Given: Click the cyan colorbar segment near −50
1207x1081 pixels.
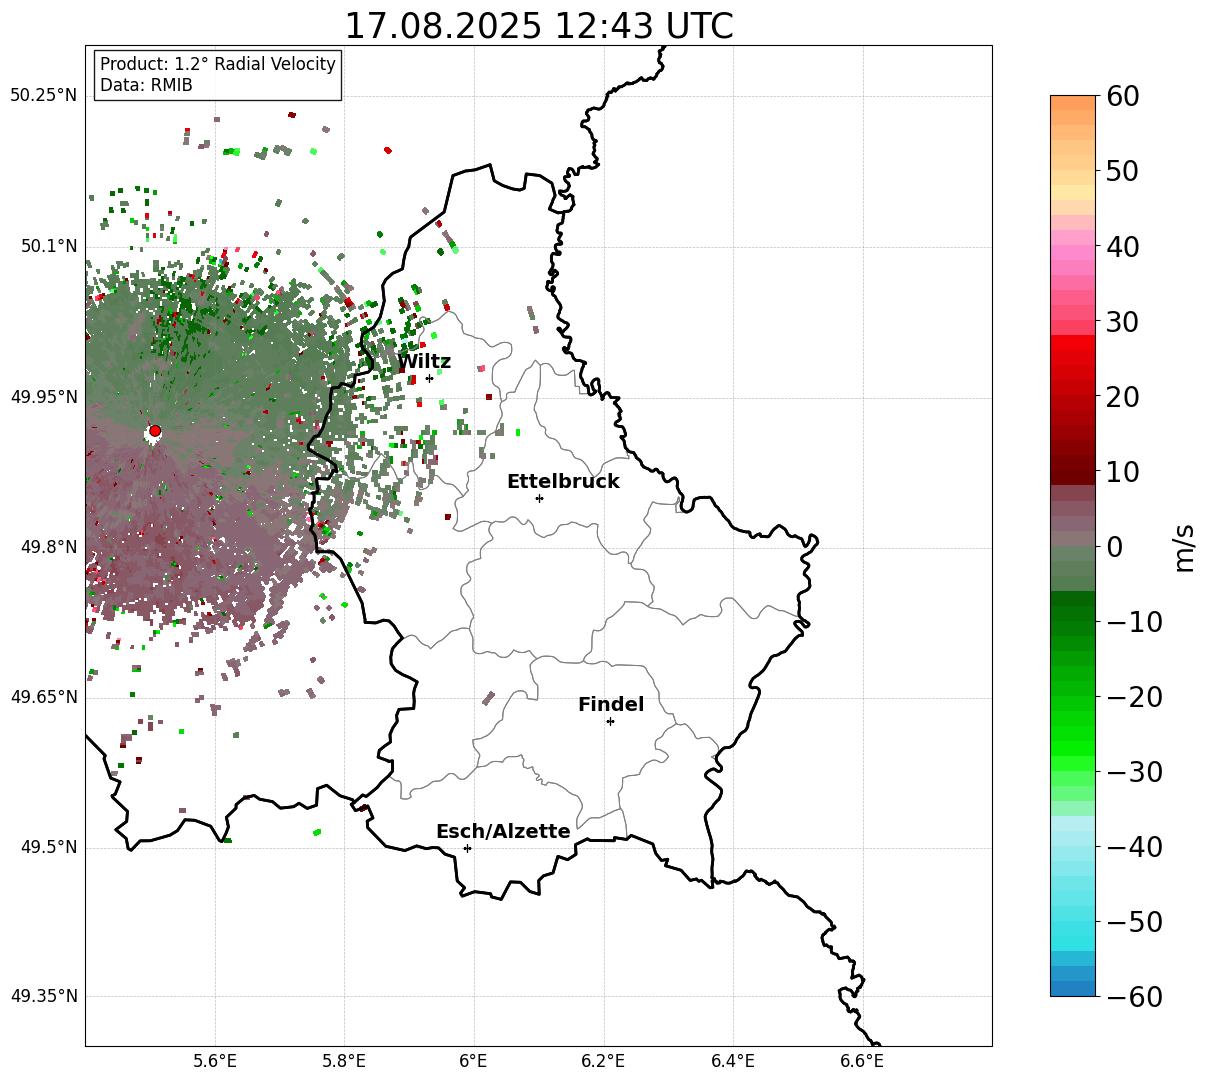Looking at the screenshot, I should 1073,930.
